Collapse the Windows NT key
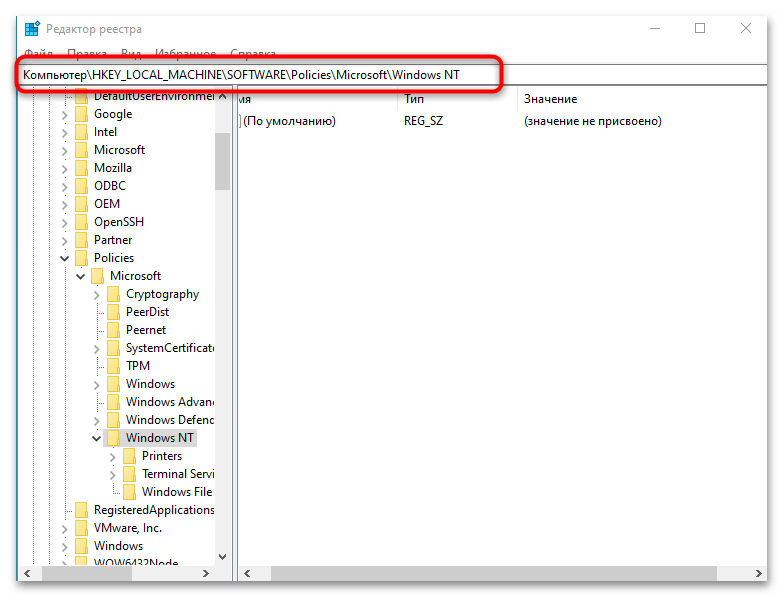The width and height of the screenshot is (783, 597). click(97, 439)
